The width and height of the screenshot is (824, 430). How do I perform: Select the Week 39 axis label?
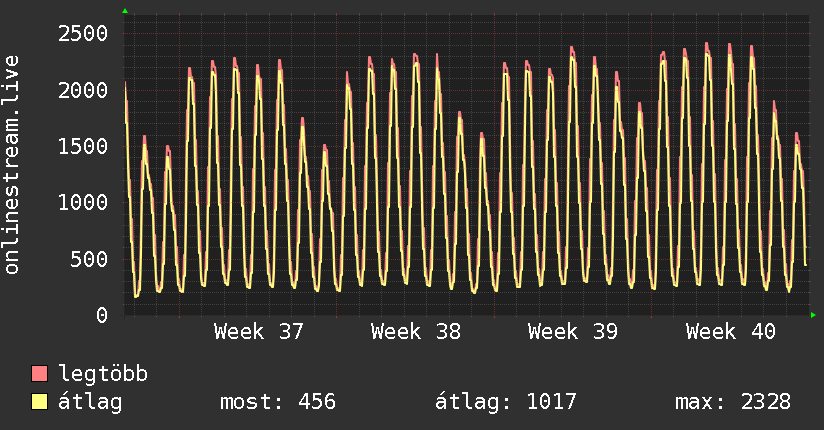tap(573, 332)
